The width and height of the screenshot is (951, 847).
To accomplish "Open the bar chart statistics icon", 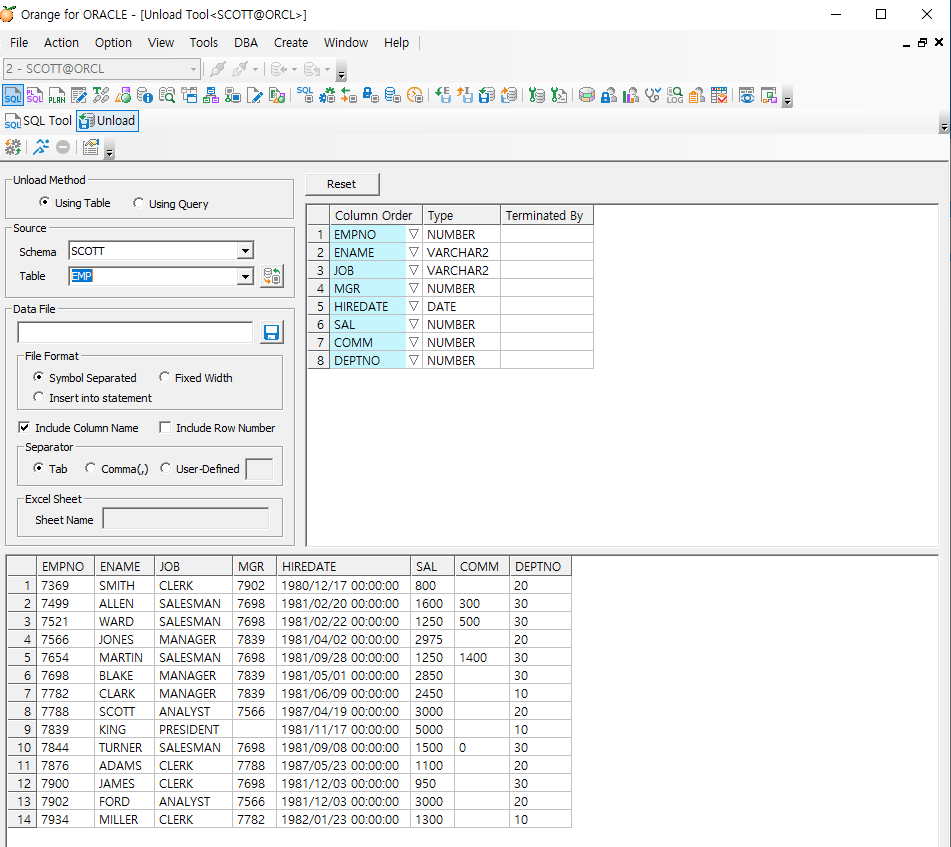I will click(x=631, y=95).
